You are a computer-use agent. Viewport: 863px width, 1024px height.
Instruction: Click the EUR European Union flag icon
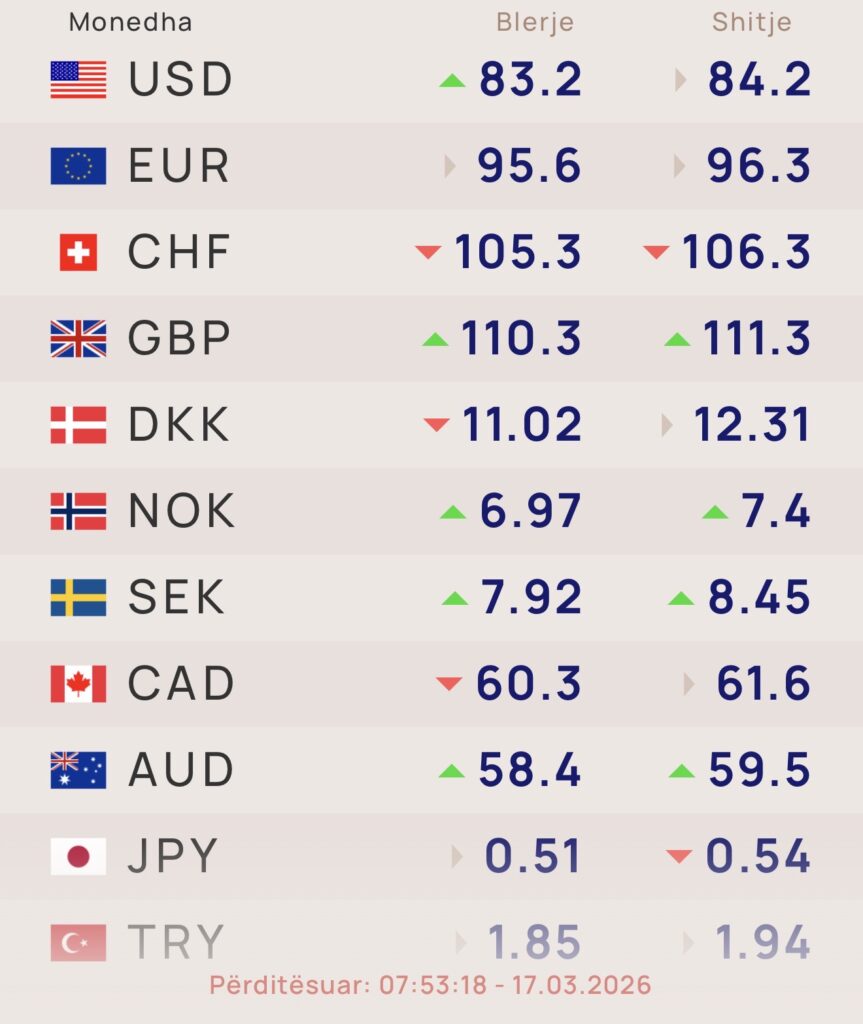tap(78, 166)
